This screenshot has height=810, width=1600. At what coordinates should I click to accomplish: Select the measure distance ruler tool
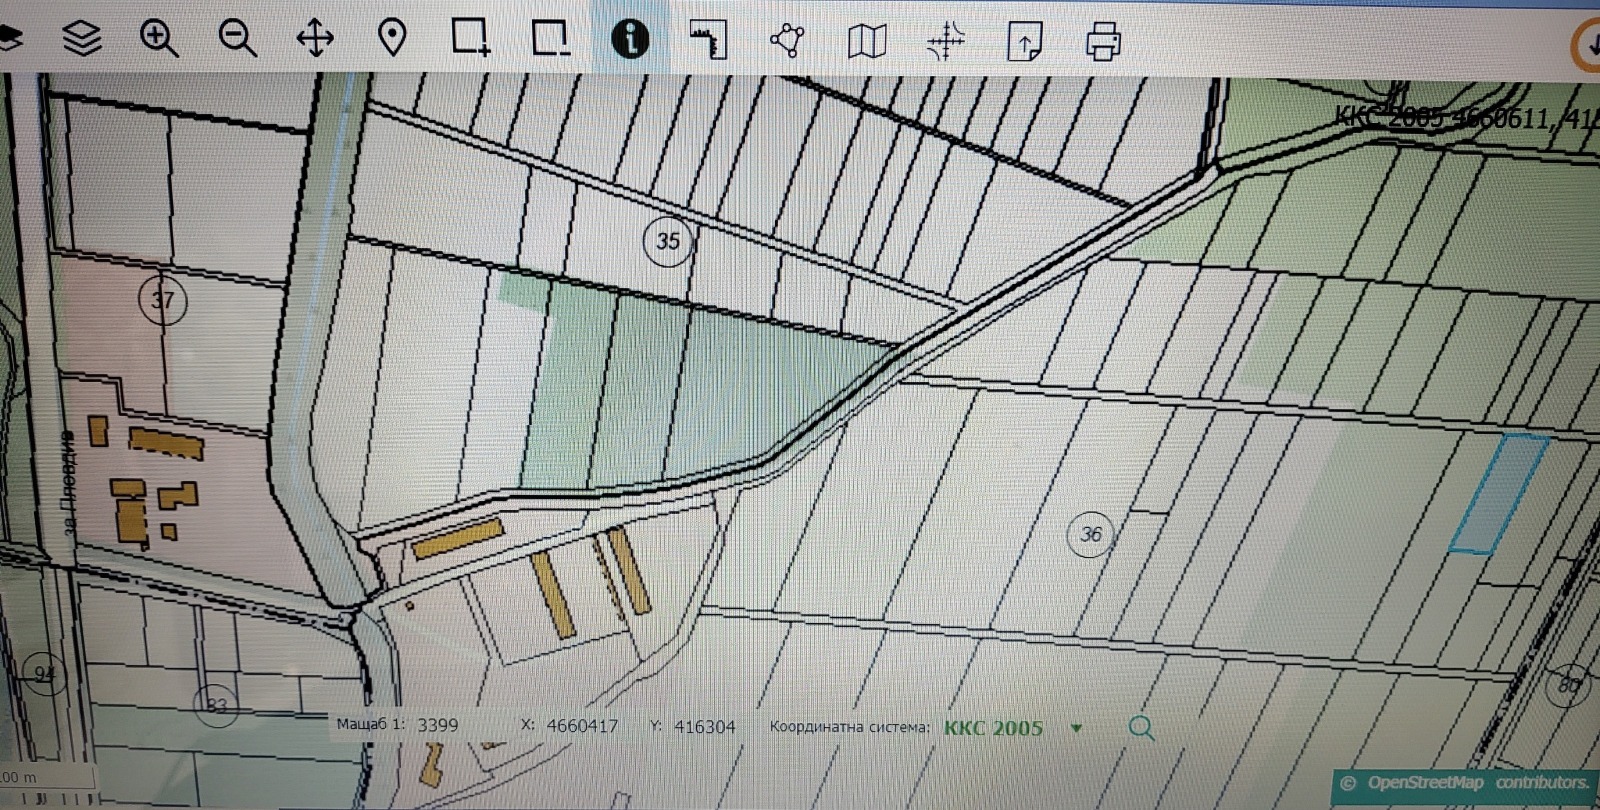click(709, 40)
